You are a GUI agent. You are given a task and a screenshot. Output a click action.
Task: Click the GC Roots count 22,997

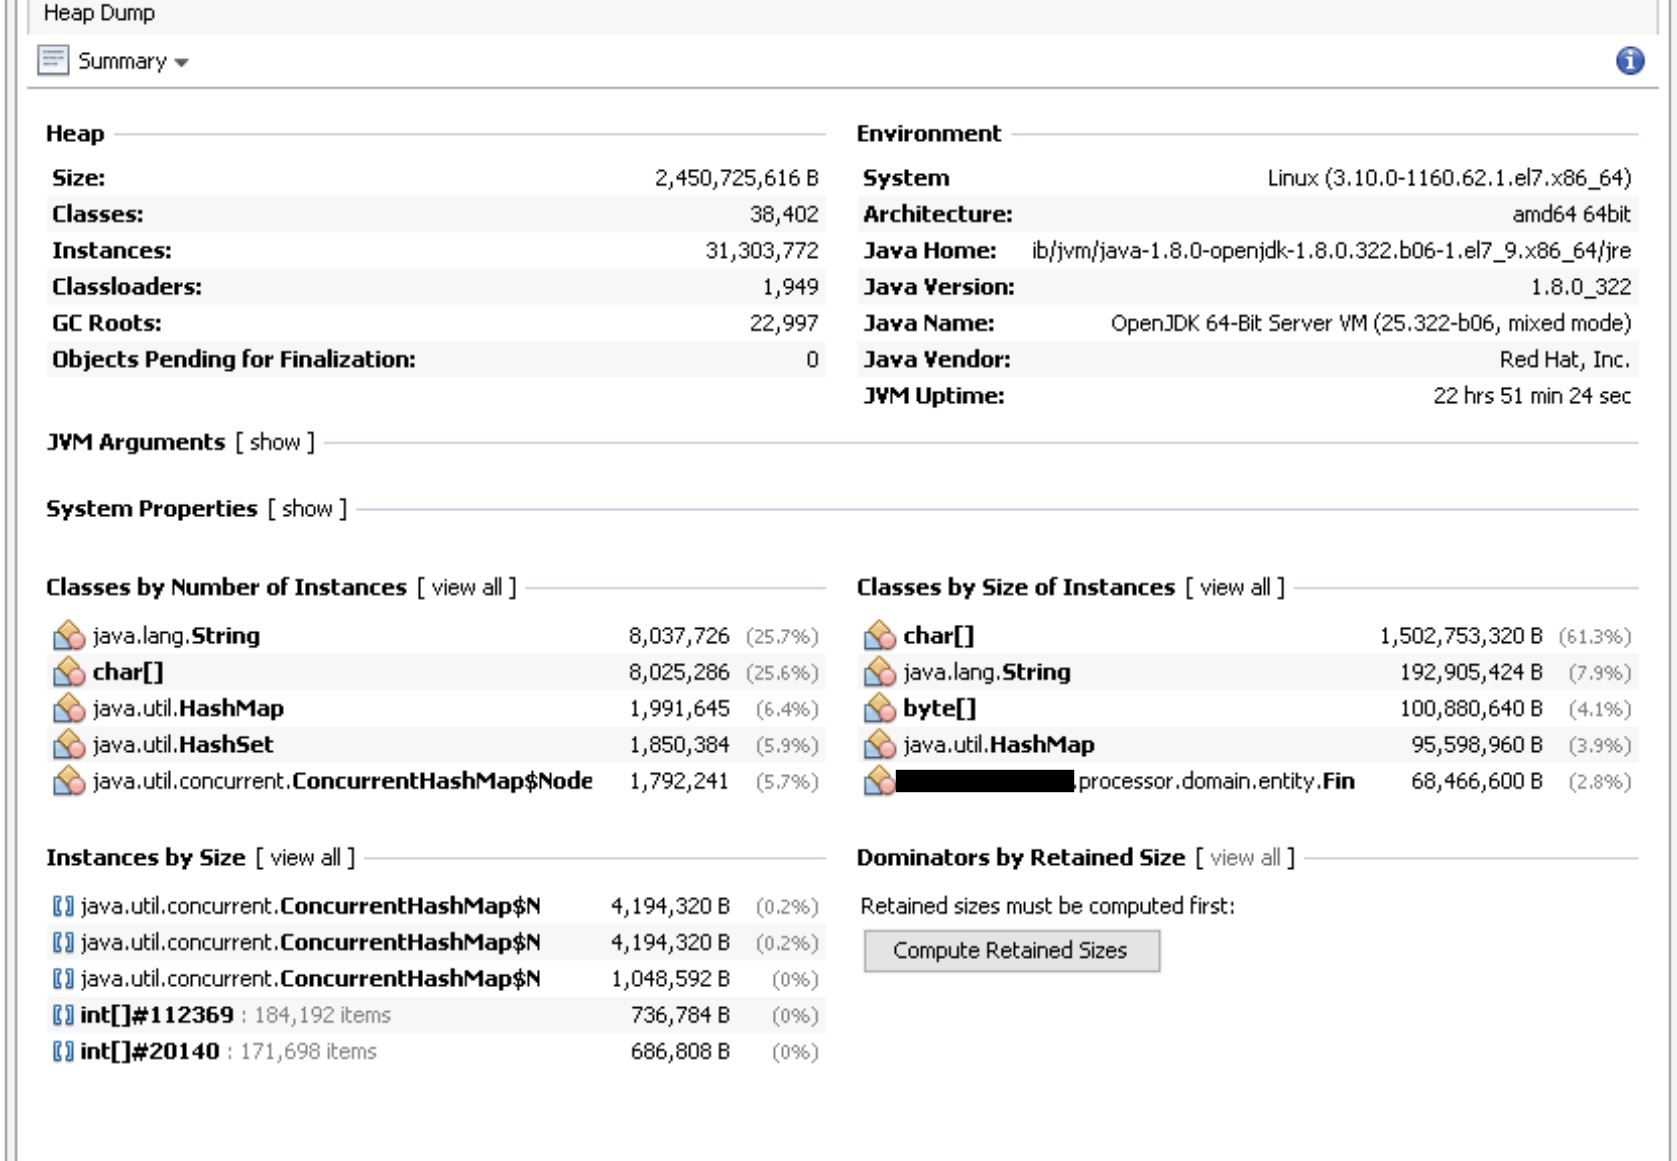pos(784,323)
